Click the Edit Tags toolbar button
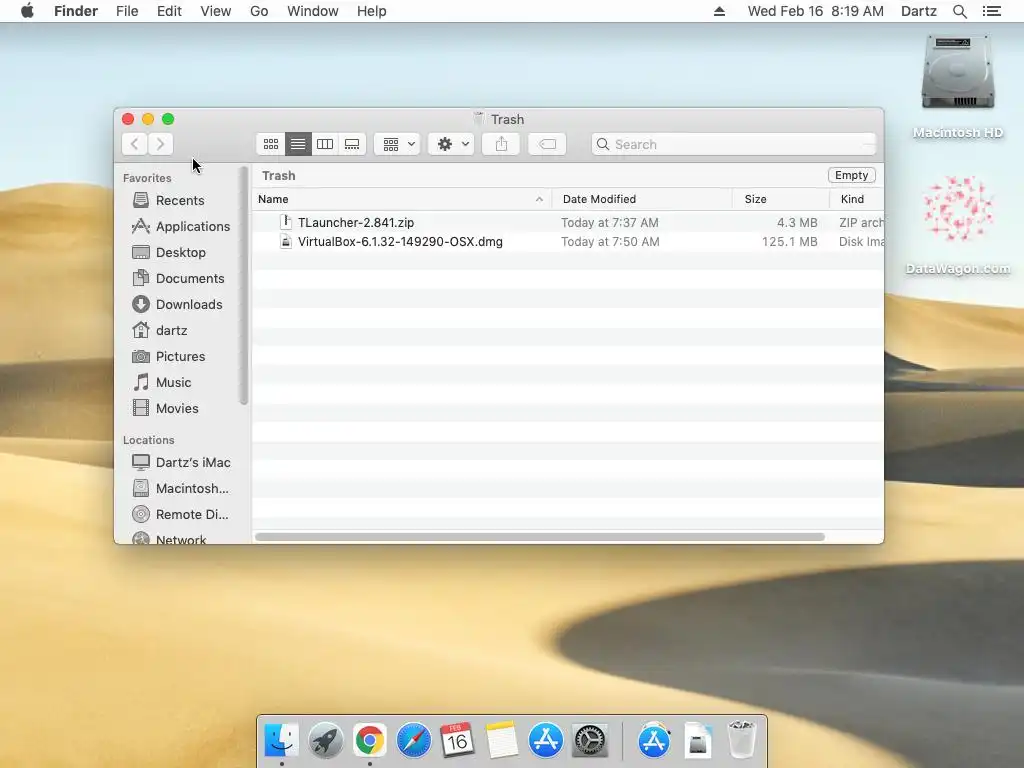 tap(547, 144)
